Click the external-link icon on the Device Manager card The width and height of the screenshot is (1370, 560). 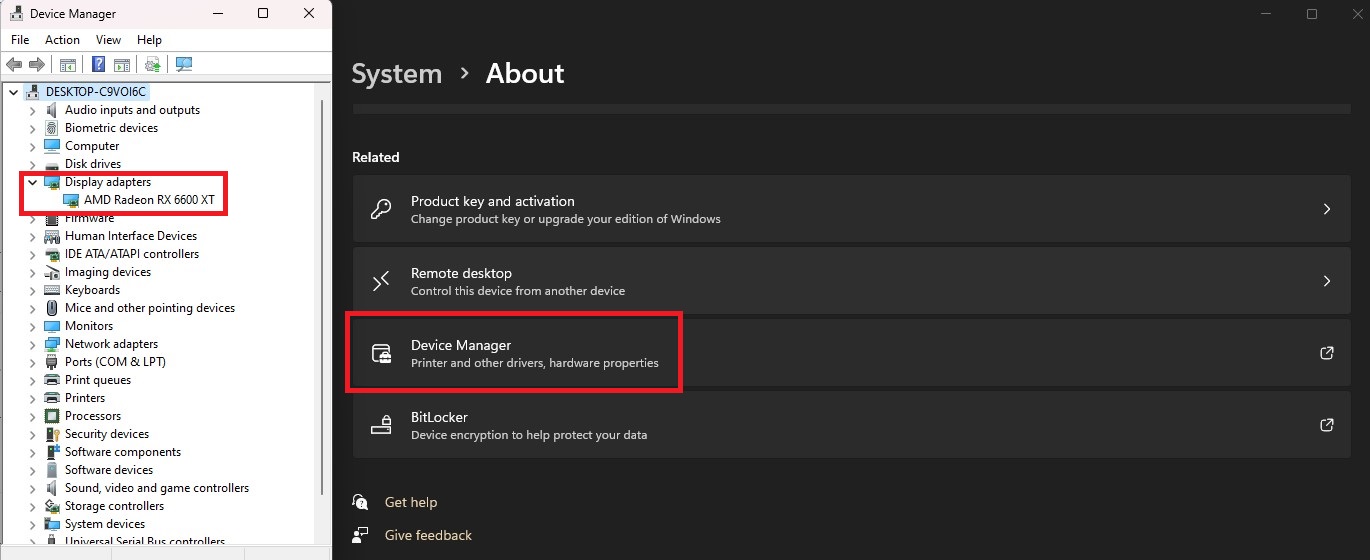[1327, 353]
